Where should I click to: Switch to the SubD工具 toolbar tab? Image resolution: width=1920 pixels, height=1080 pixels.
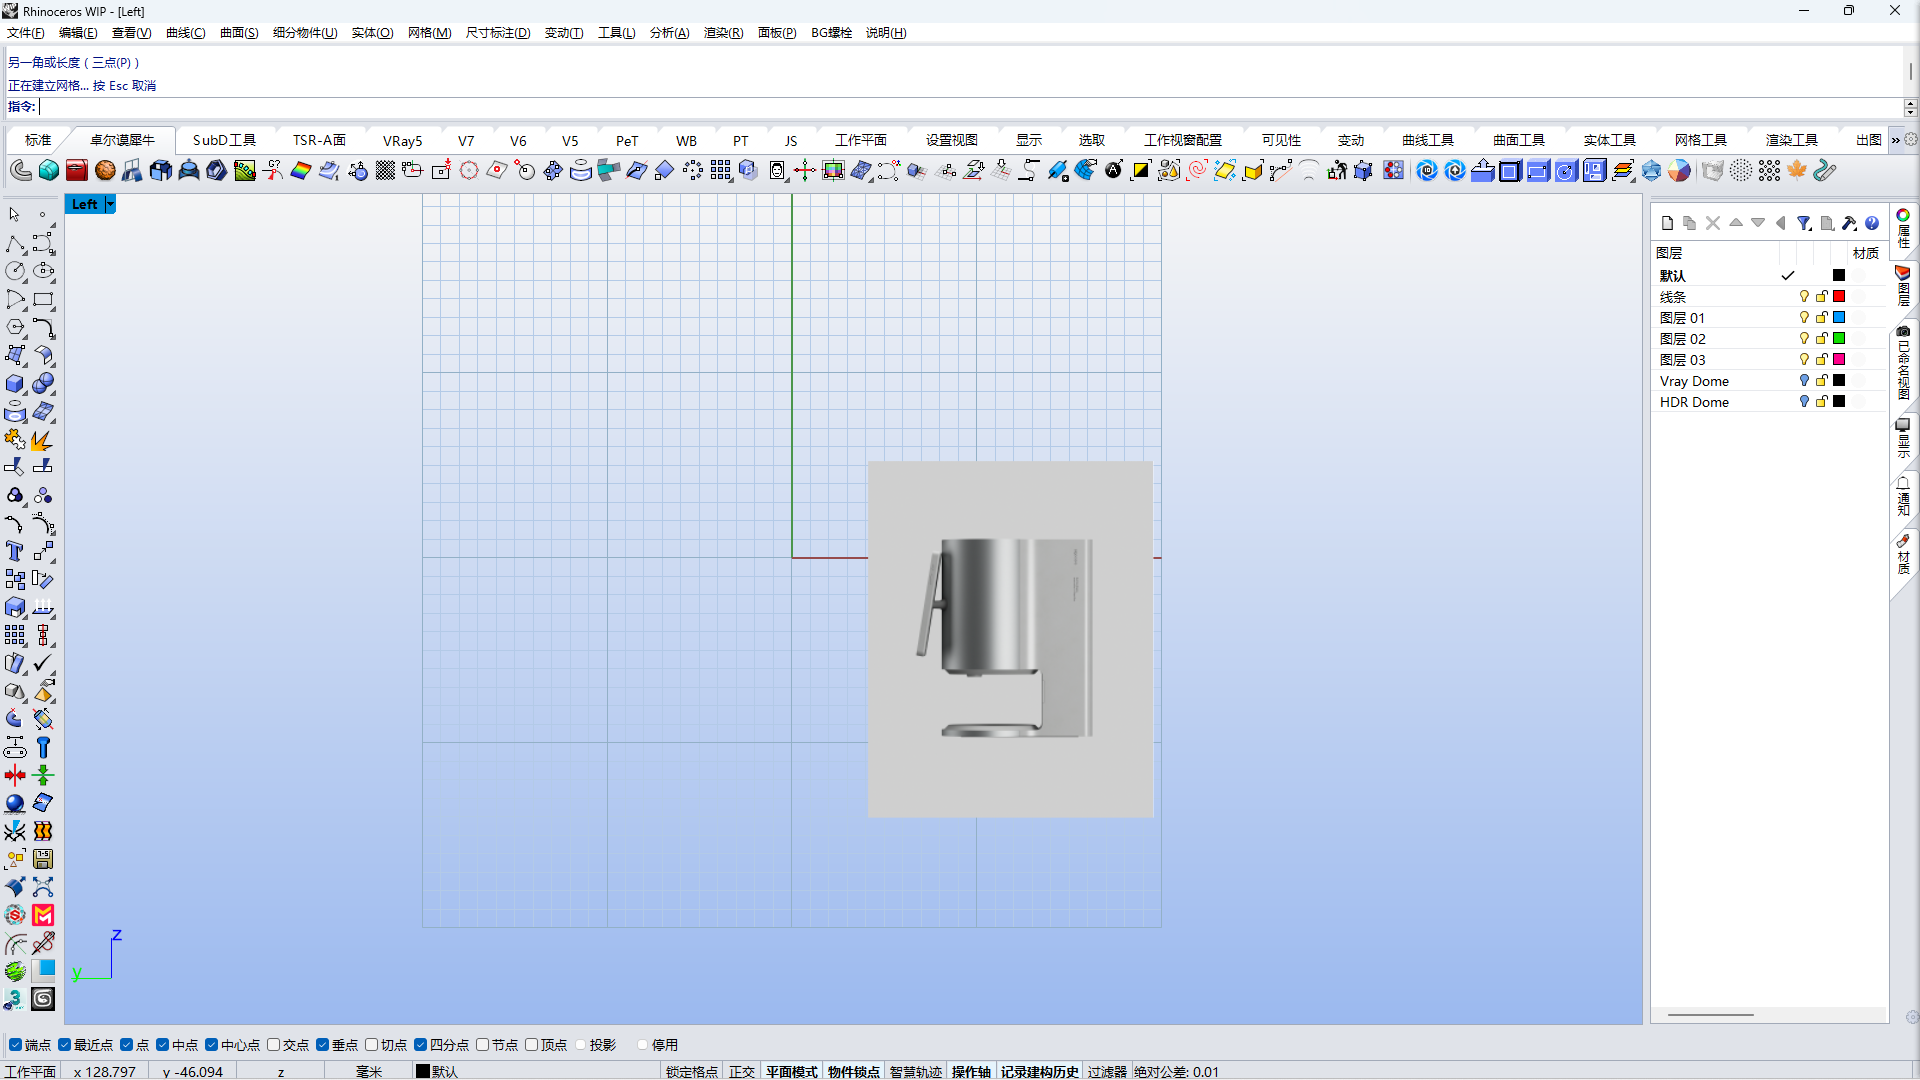224,140
